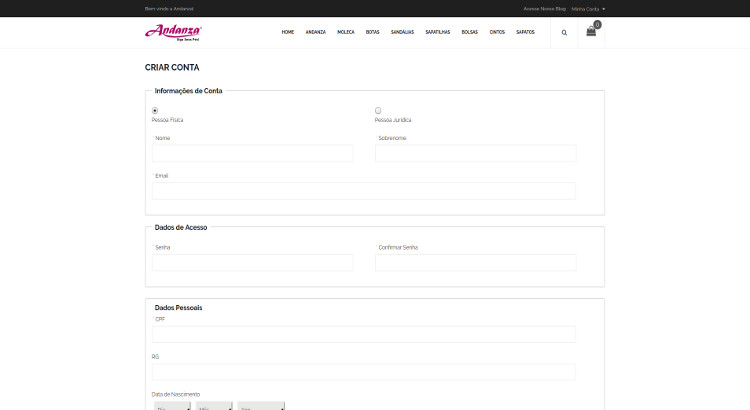Screen dimensions: 750x410
Task: Open the Dia birth date dropdown
Action: [x=172, y=406]
